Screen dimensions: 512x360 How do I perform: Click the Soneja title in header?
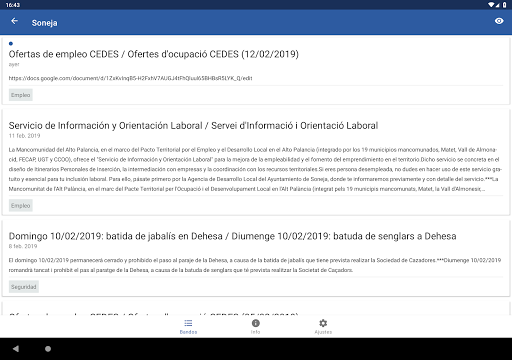click(44, 23)
